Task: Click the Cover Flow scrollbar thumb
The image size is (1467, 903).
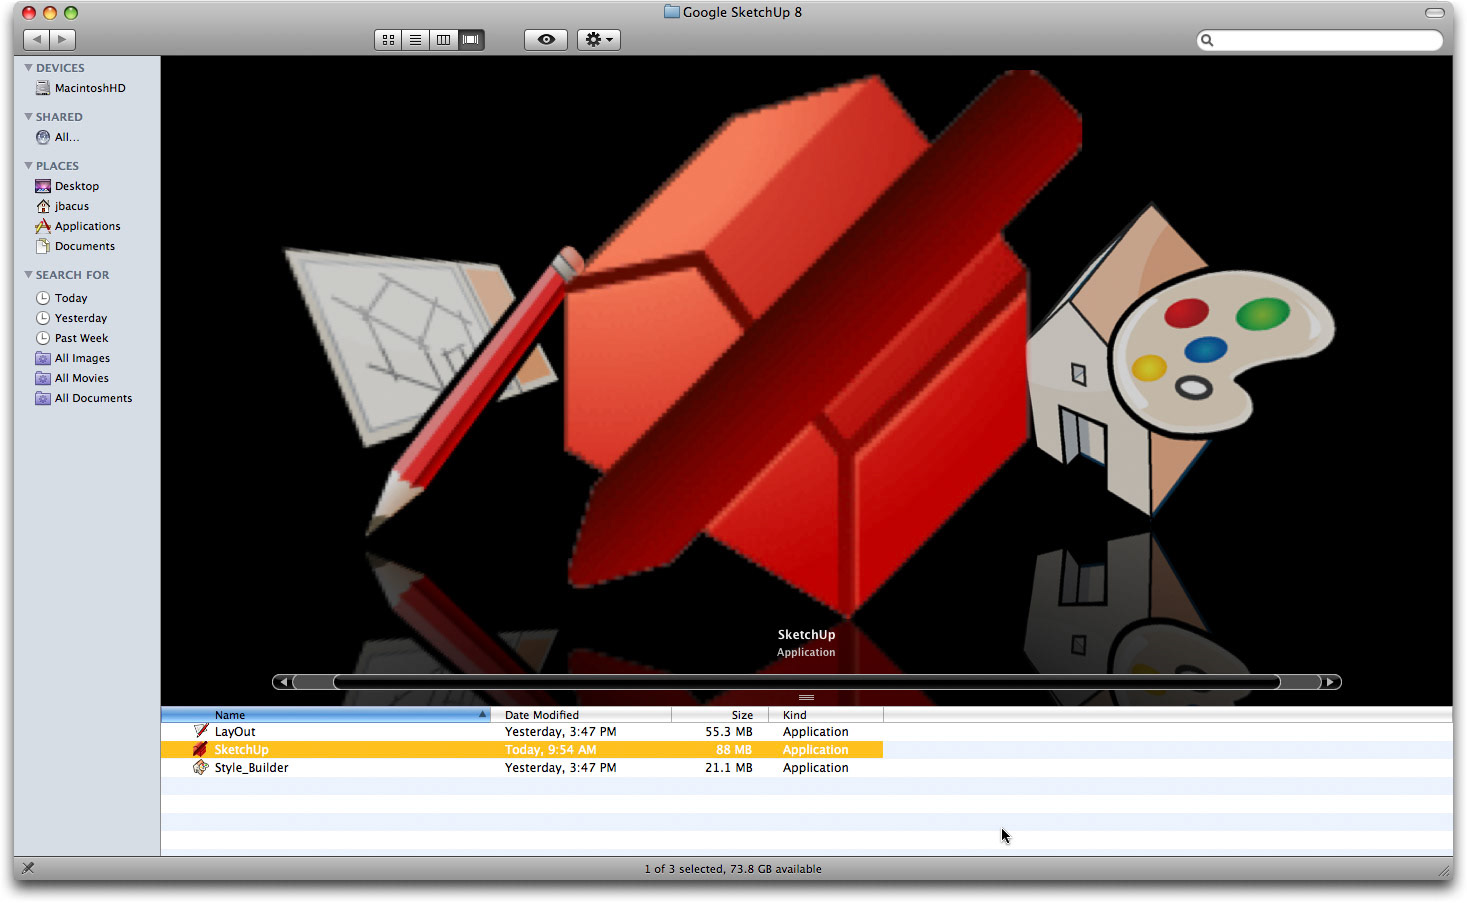Action: point(806,682)
